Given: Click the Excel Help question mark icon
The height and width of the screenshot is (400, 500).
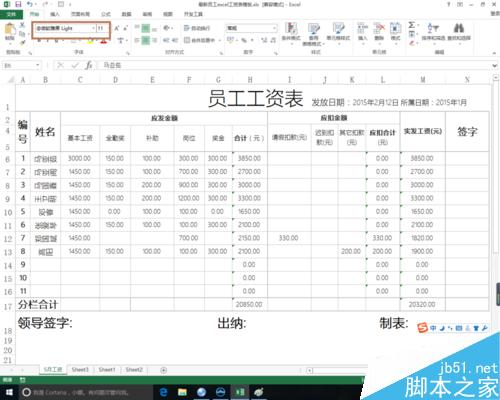Looking at the screenshot, I should [449, 4].
